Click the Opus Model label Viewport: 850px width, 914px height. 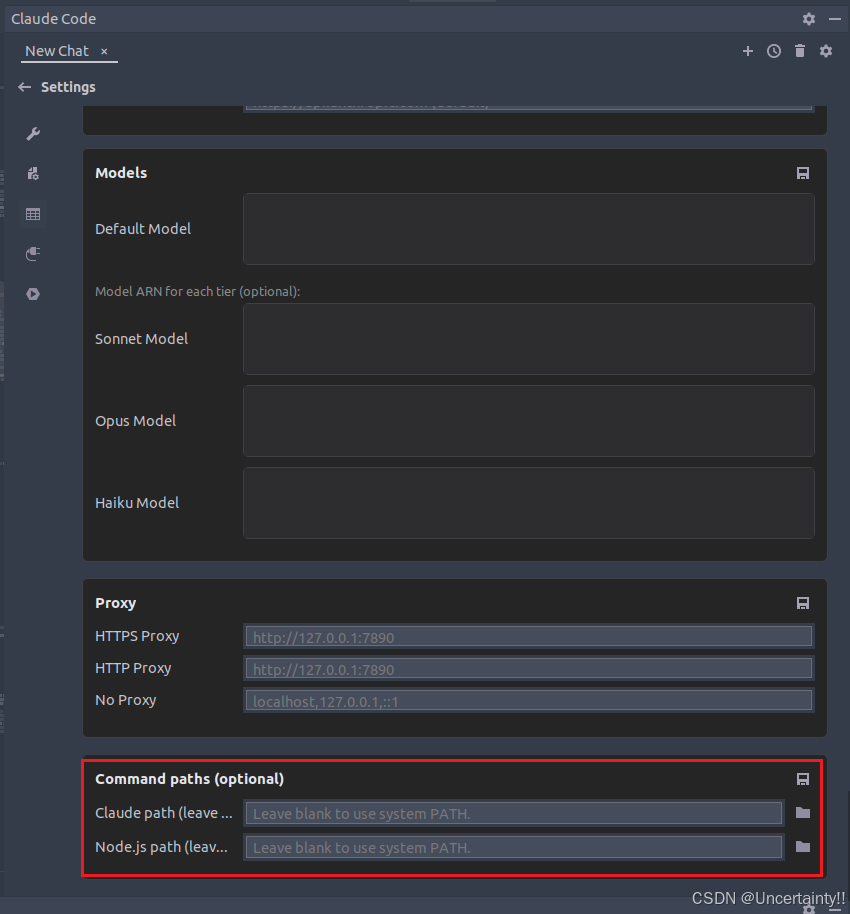pyautogui.click(x=135, y=421)
